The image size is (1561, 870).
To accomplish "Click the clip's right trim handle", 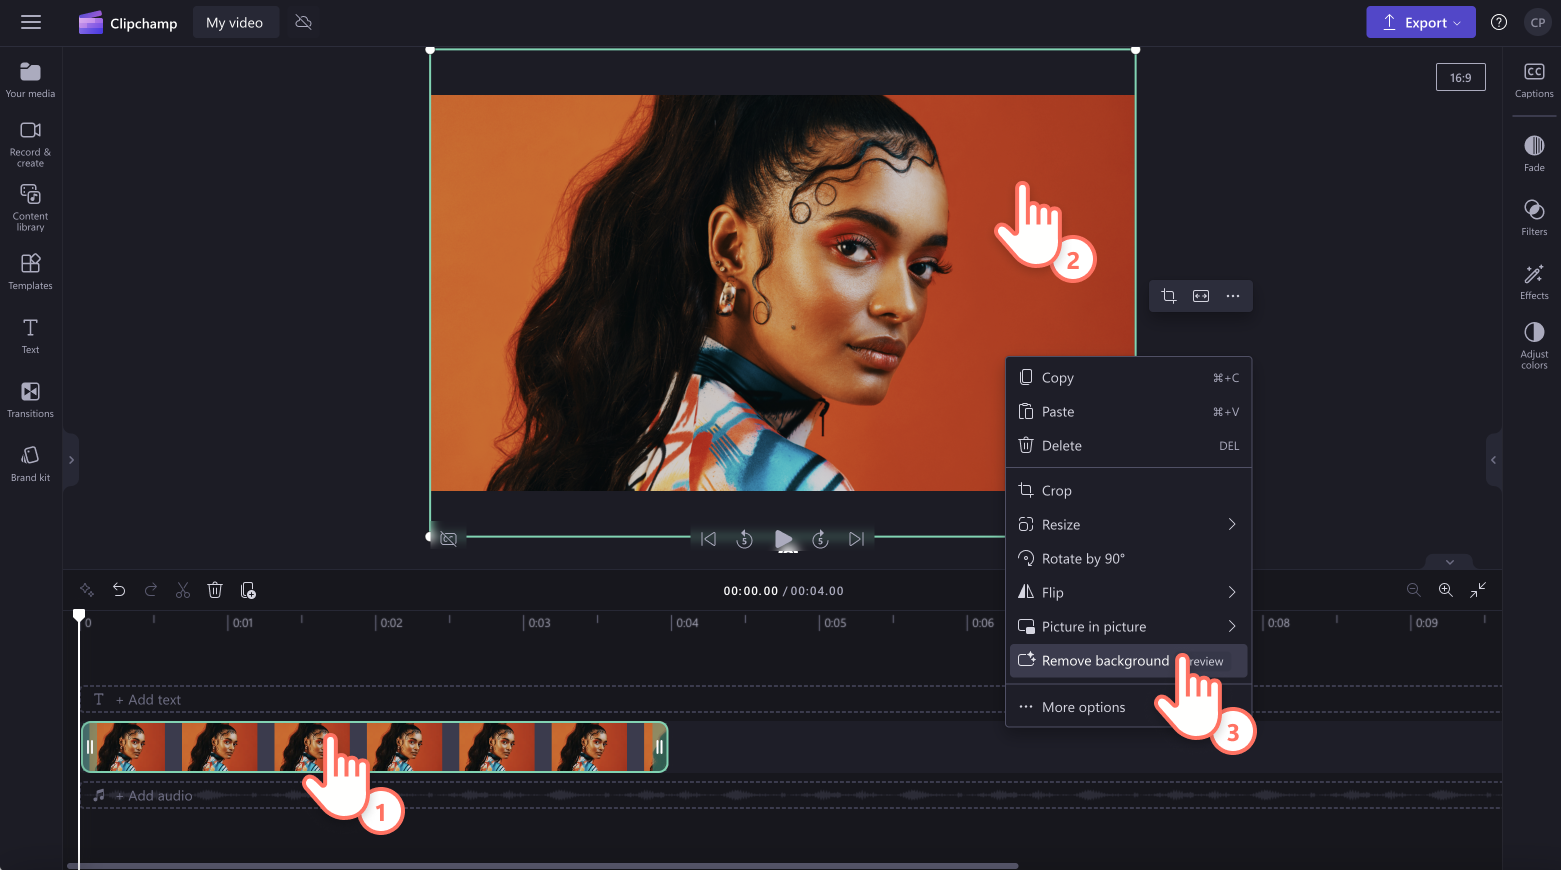I will tap(659, 747).
